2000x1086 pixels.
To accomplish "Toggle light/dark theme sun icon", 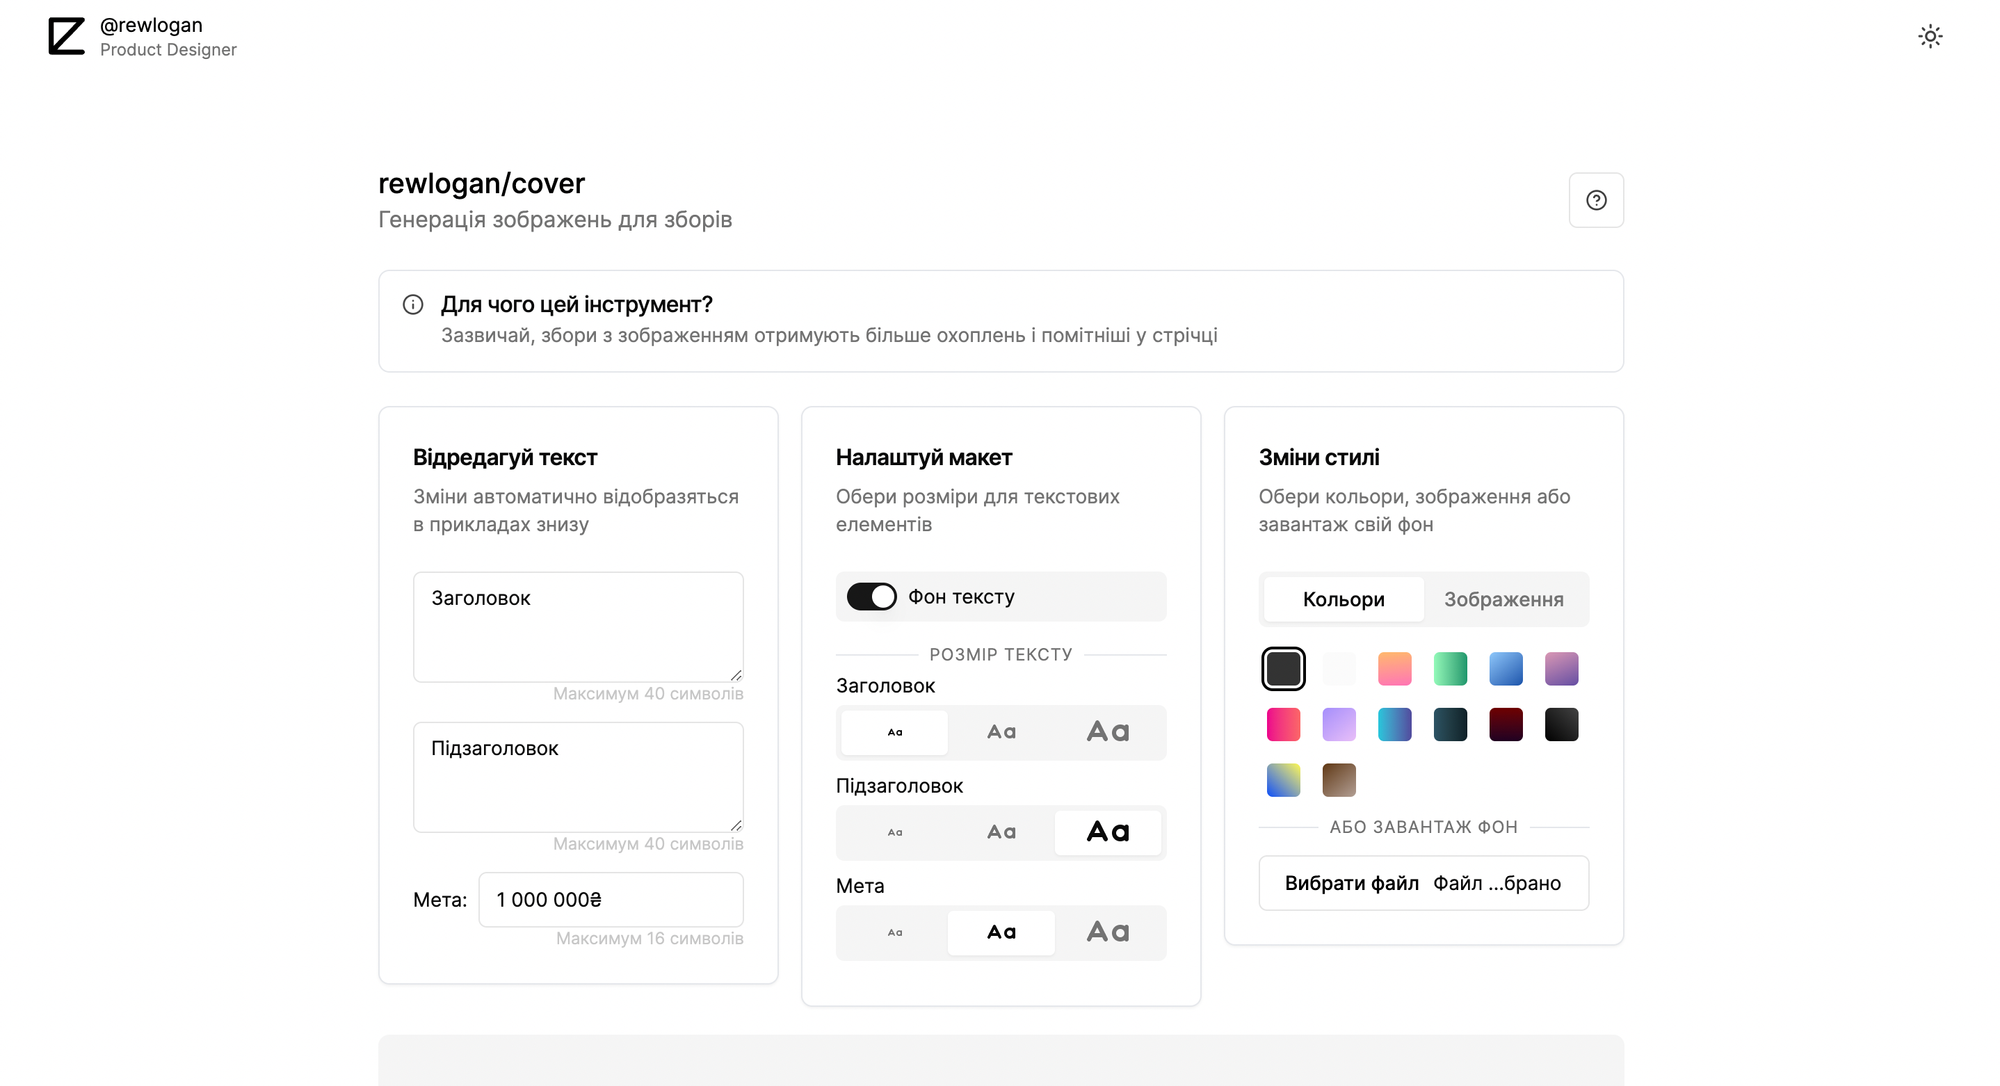I will point(1930,37).
